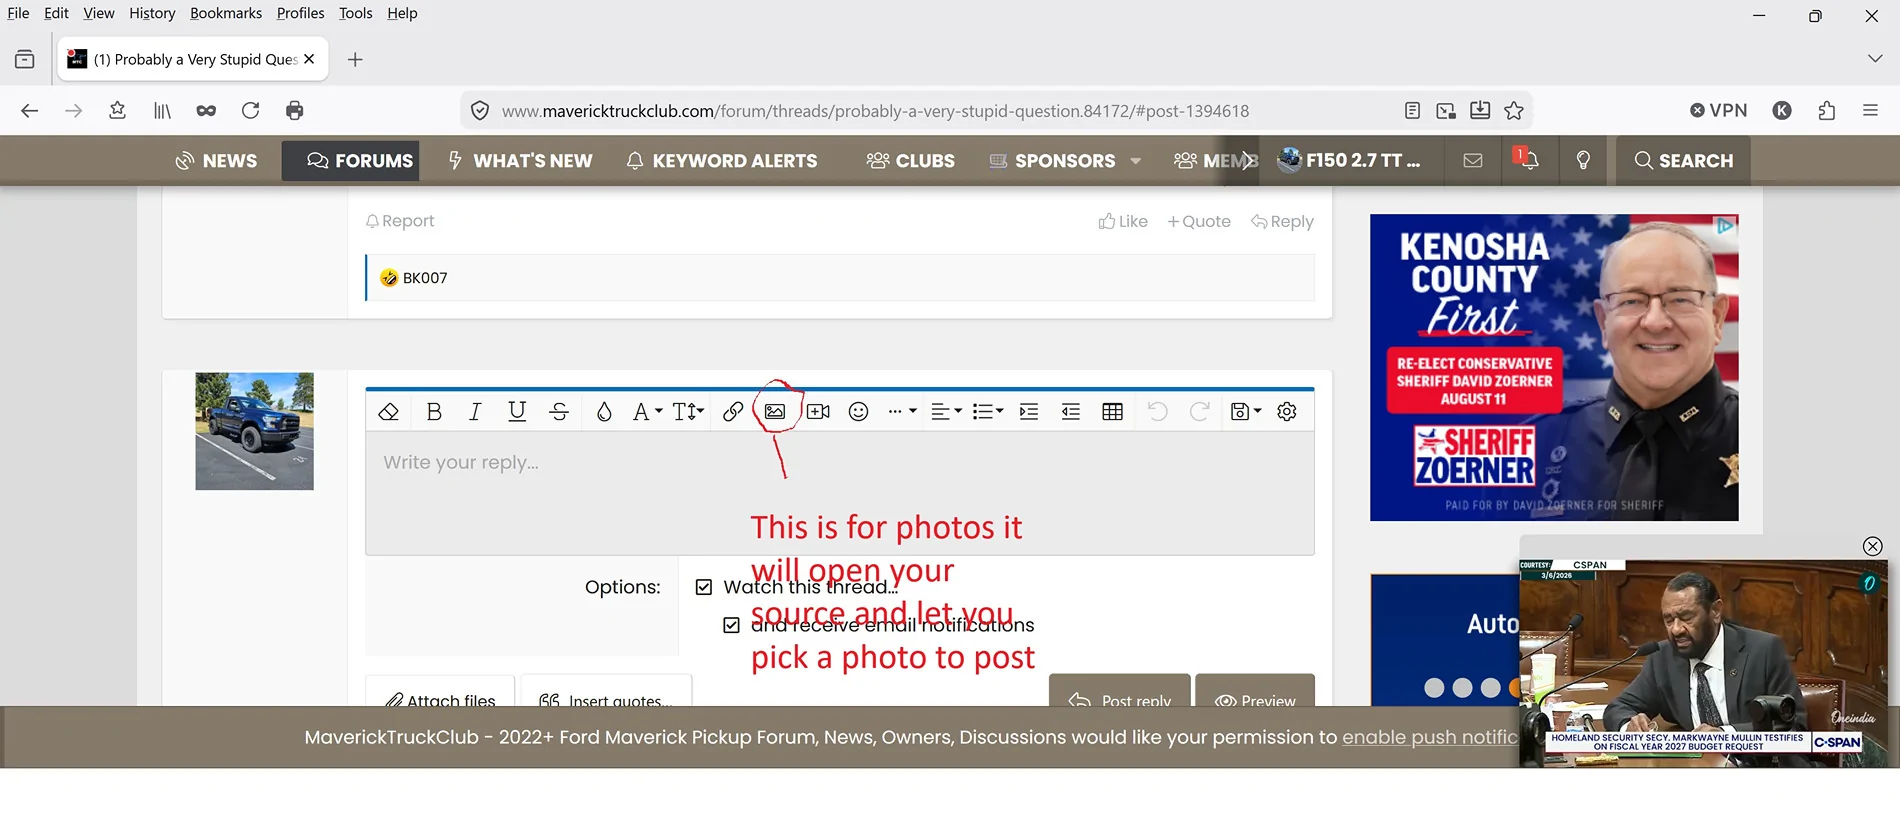Click the Insert quotes button

[x=606, y=692]
